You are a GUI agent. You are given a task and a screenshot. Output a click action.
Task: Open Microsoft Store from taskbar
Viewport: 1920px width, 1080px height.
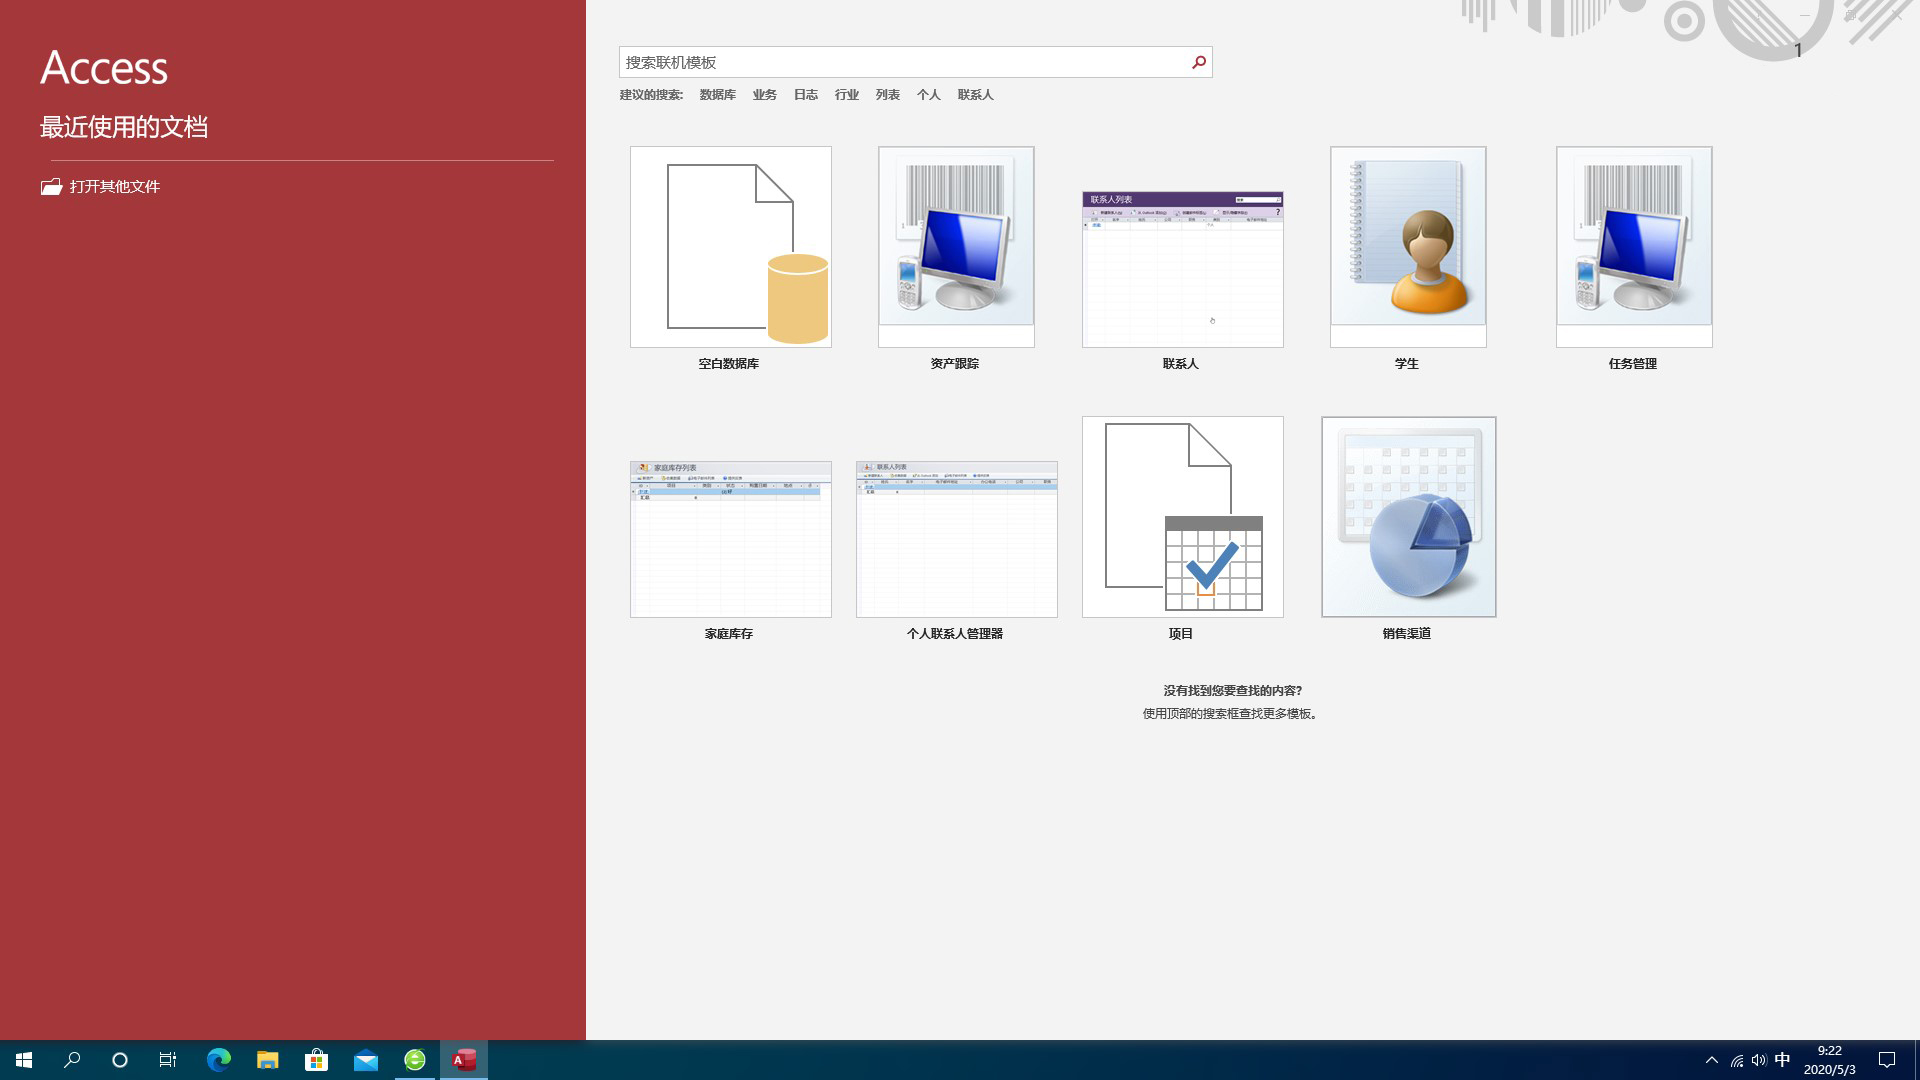pyautogui.click(x=316, y=1060)
